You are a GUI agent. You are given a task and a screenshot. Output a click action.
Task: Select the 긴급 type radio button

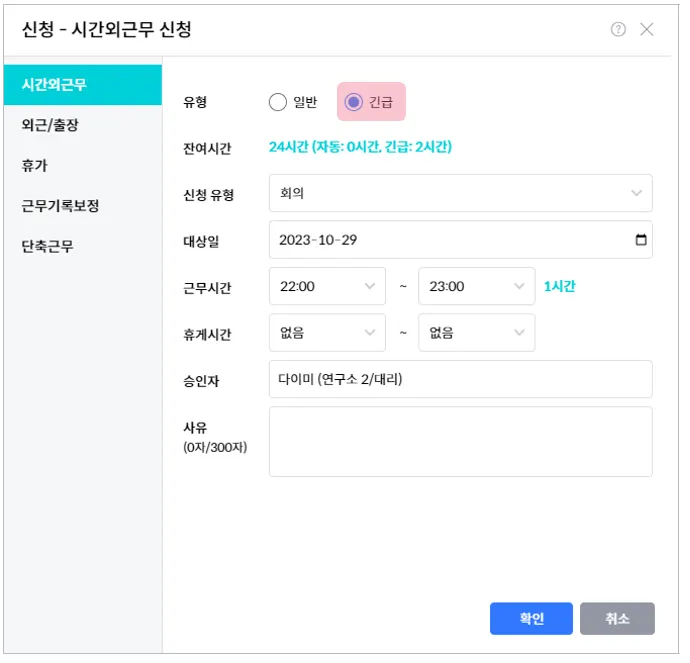(x=353, y=102)
